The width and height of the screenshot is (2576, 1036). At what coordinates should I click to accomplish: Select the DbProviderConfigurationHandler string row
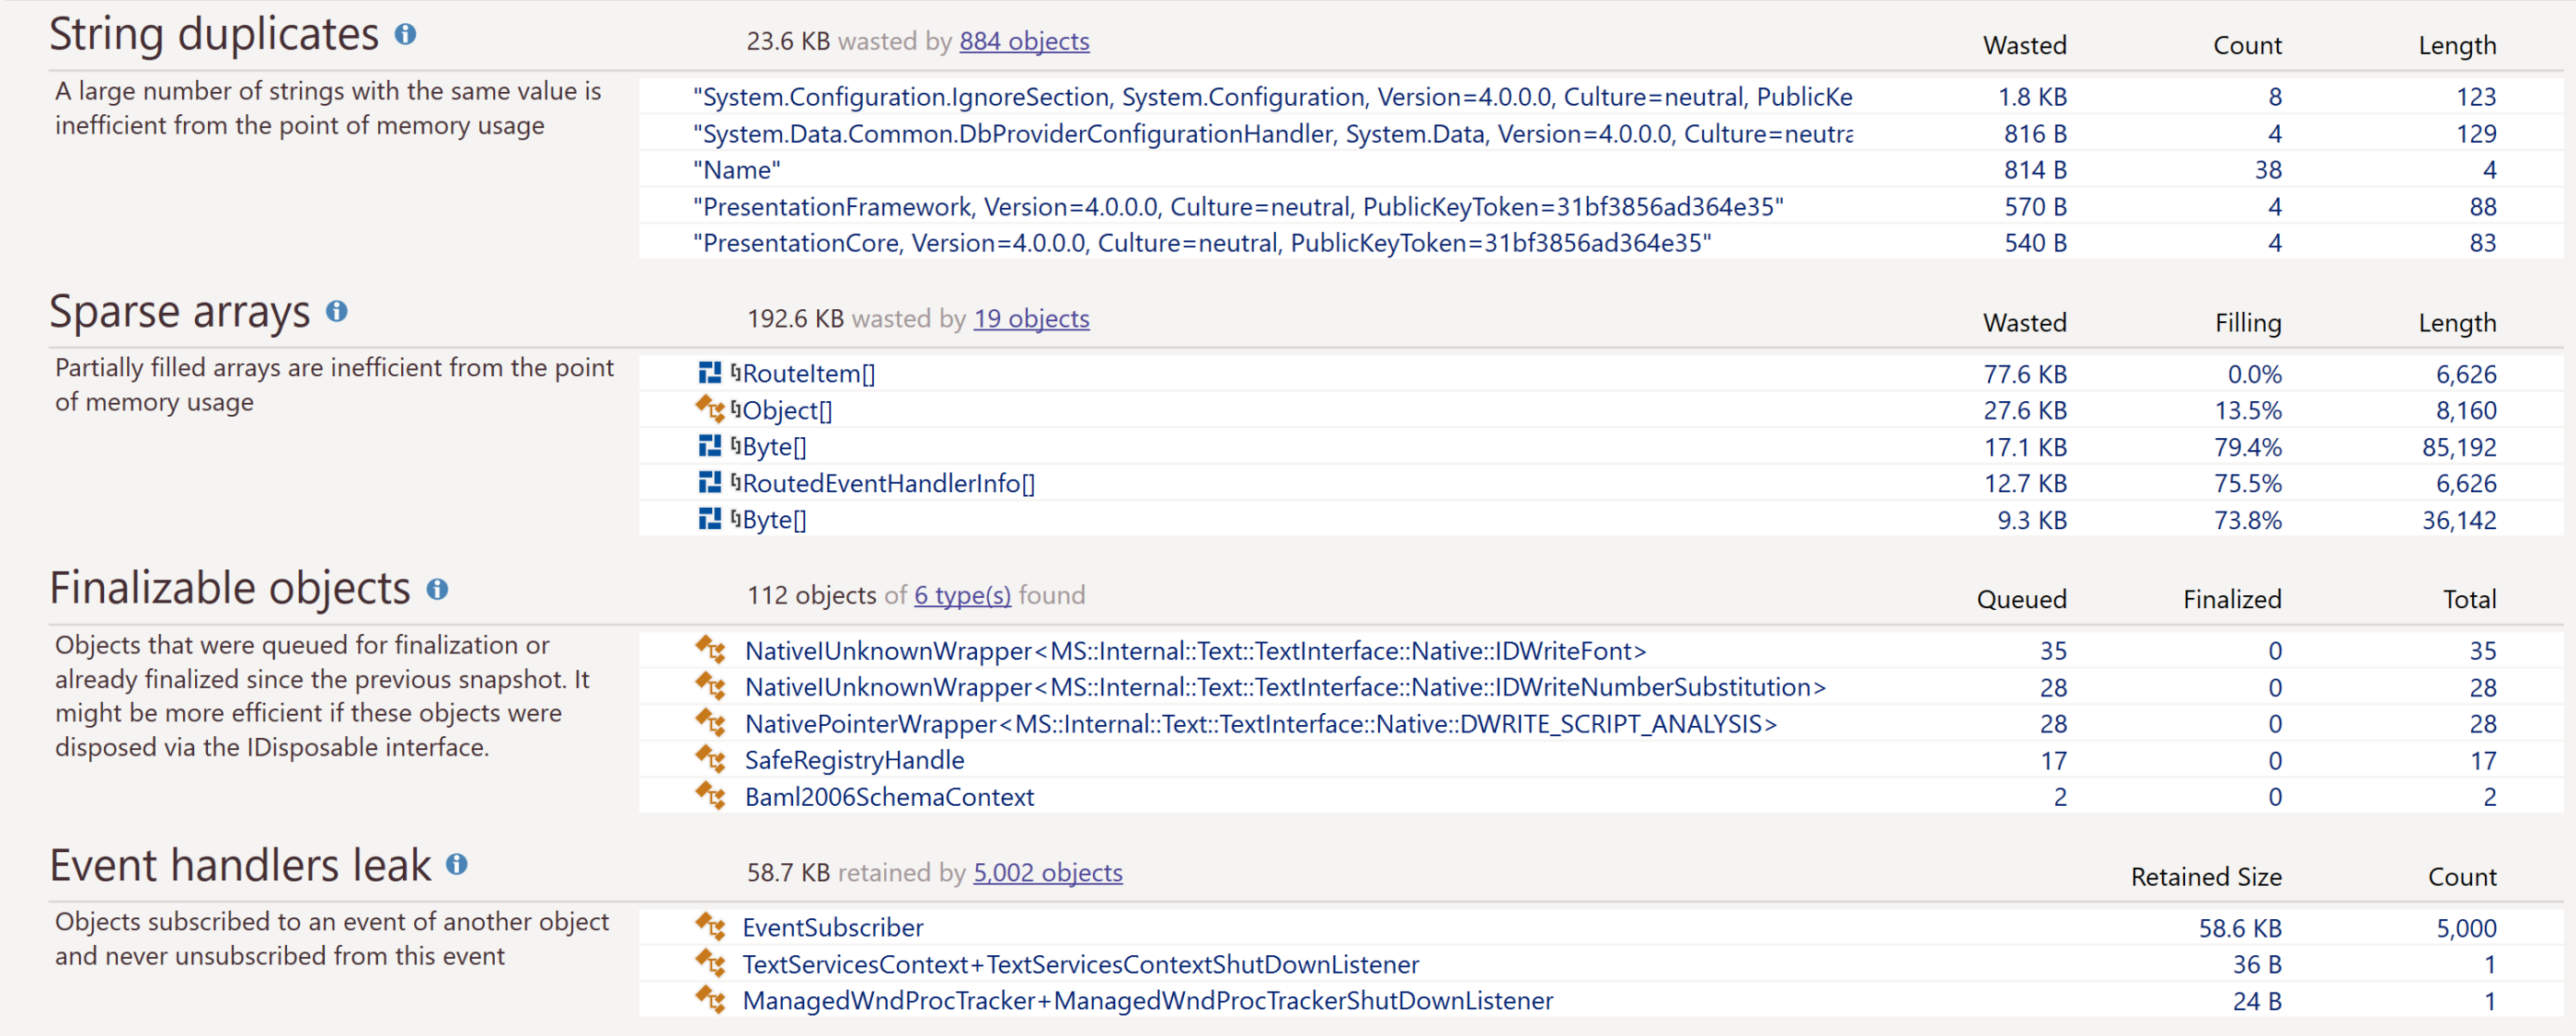coord(1600,133)
